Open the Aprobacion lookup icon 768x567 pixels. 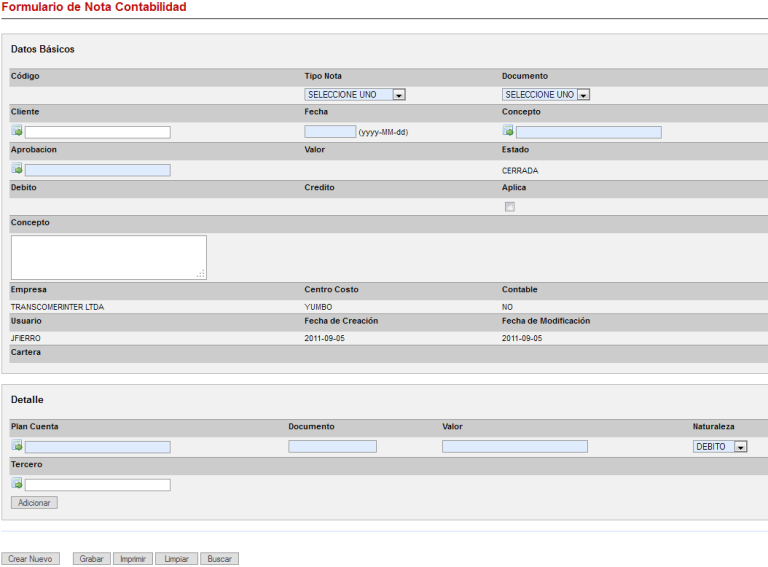[x=17, y=169]
